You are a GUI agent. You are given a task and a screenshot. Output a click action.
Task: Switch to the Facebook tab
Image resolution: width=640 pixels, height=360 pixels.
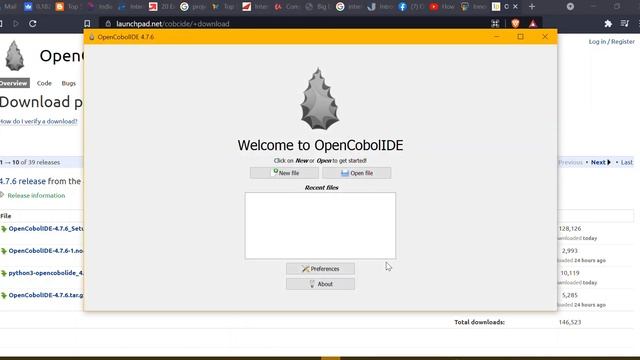click(411, 7)
